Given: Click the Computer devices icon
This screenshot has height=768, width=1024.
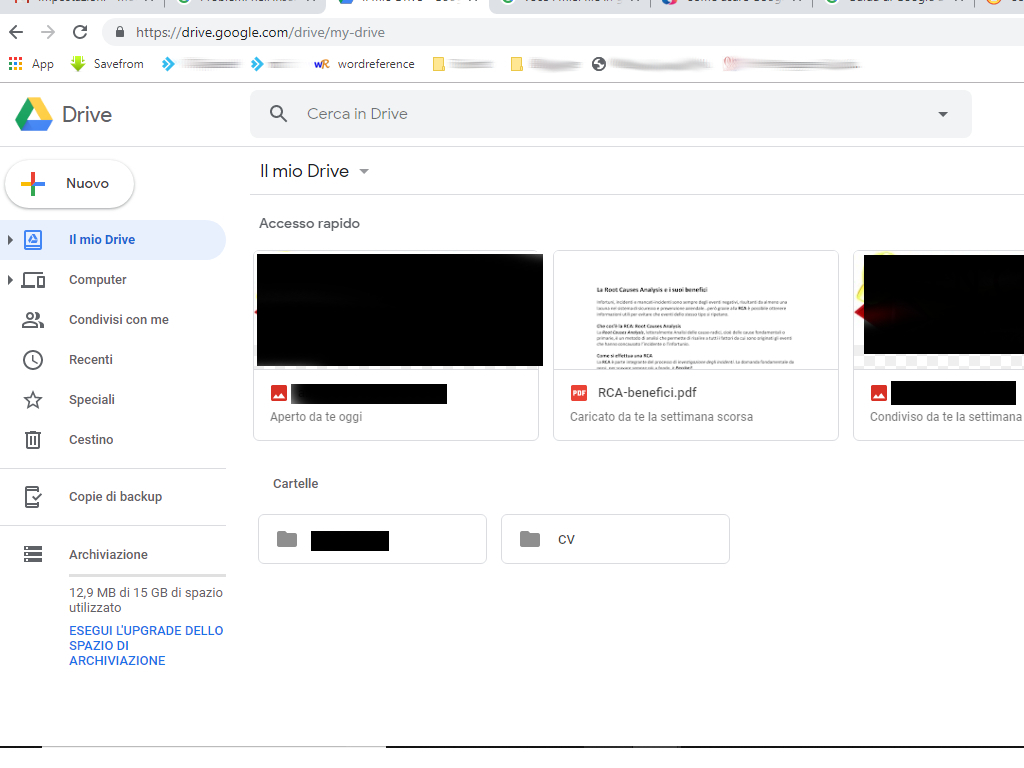Looking at the screenshot, I should pyautogui.click(x=33, y=280).
